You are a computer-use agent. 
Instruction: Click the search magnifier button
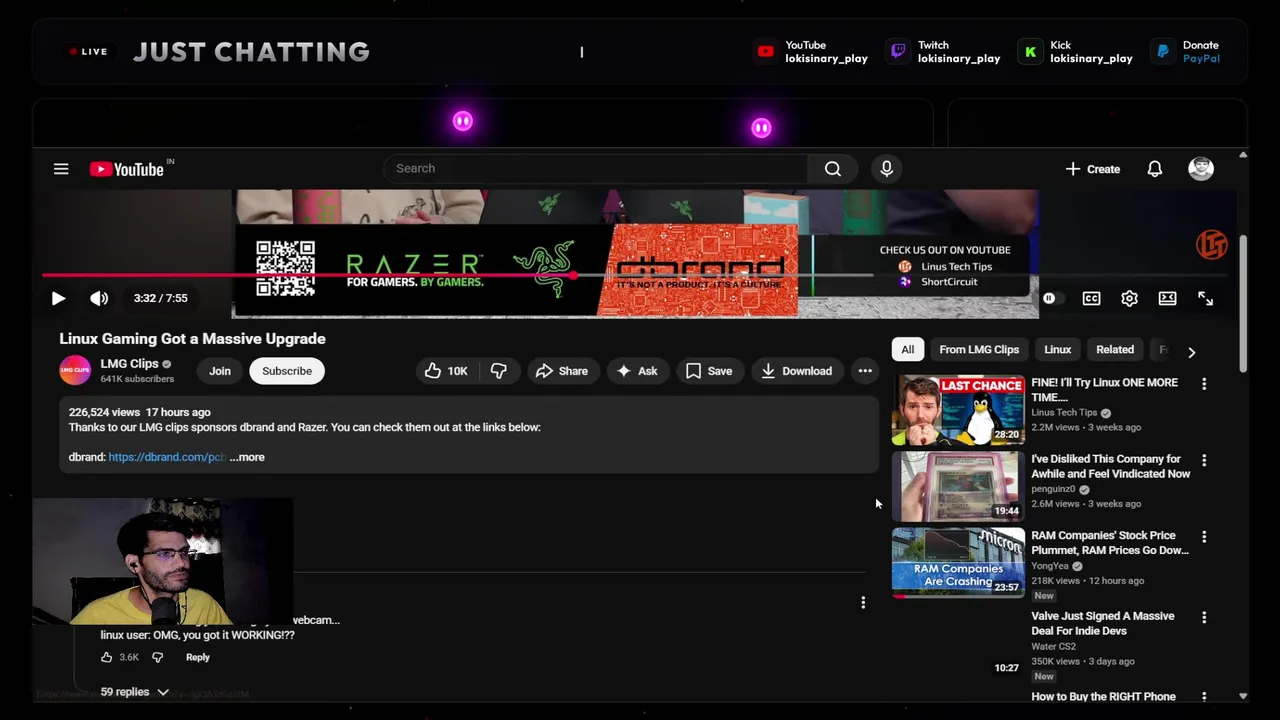(833, 169)
